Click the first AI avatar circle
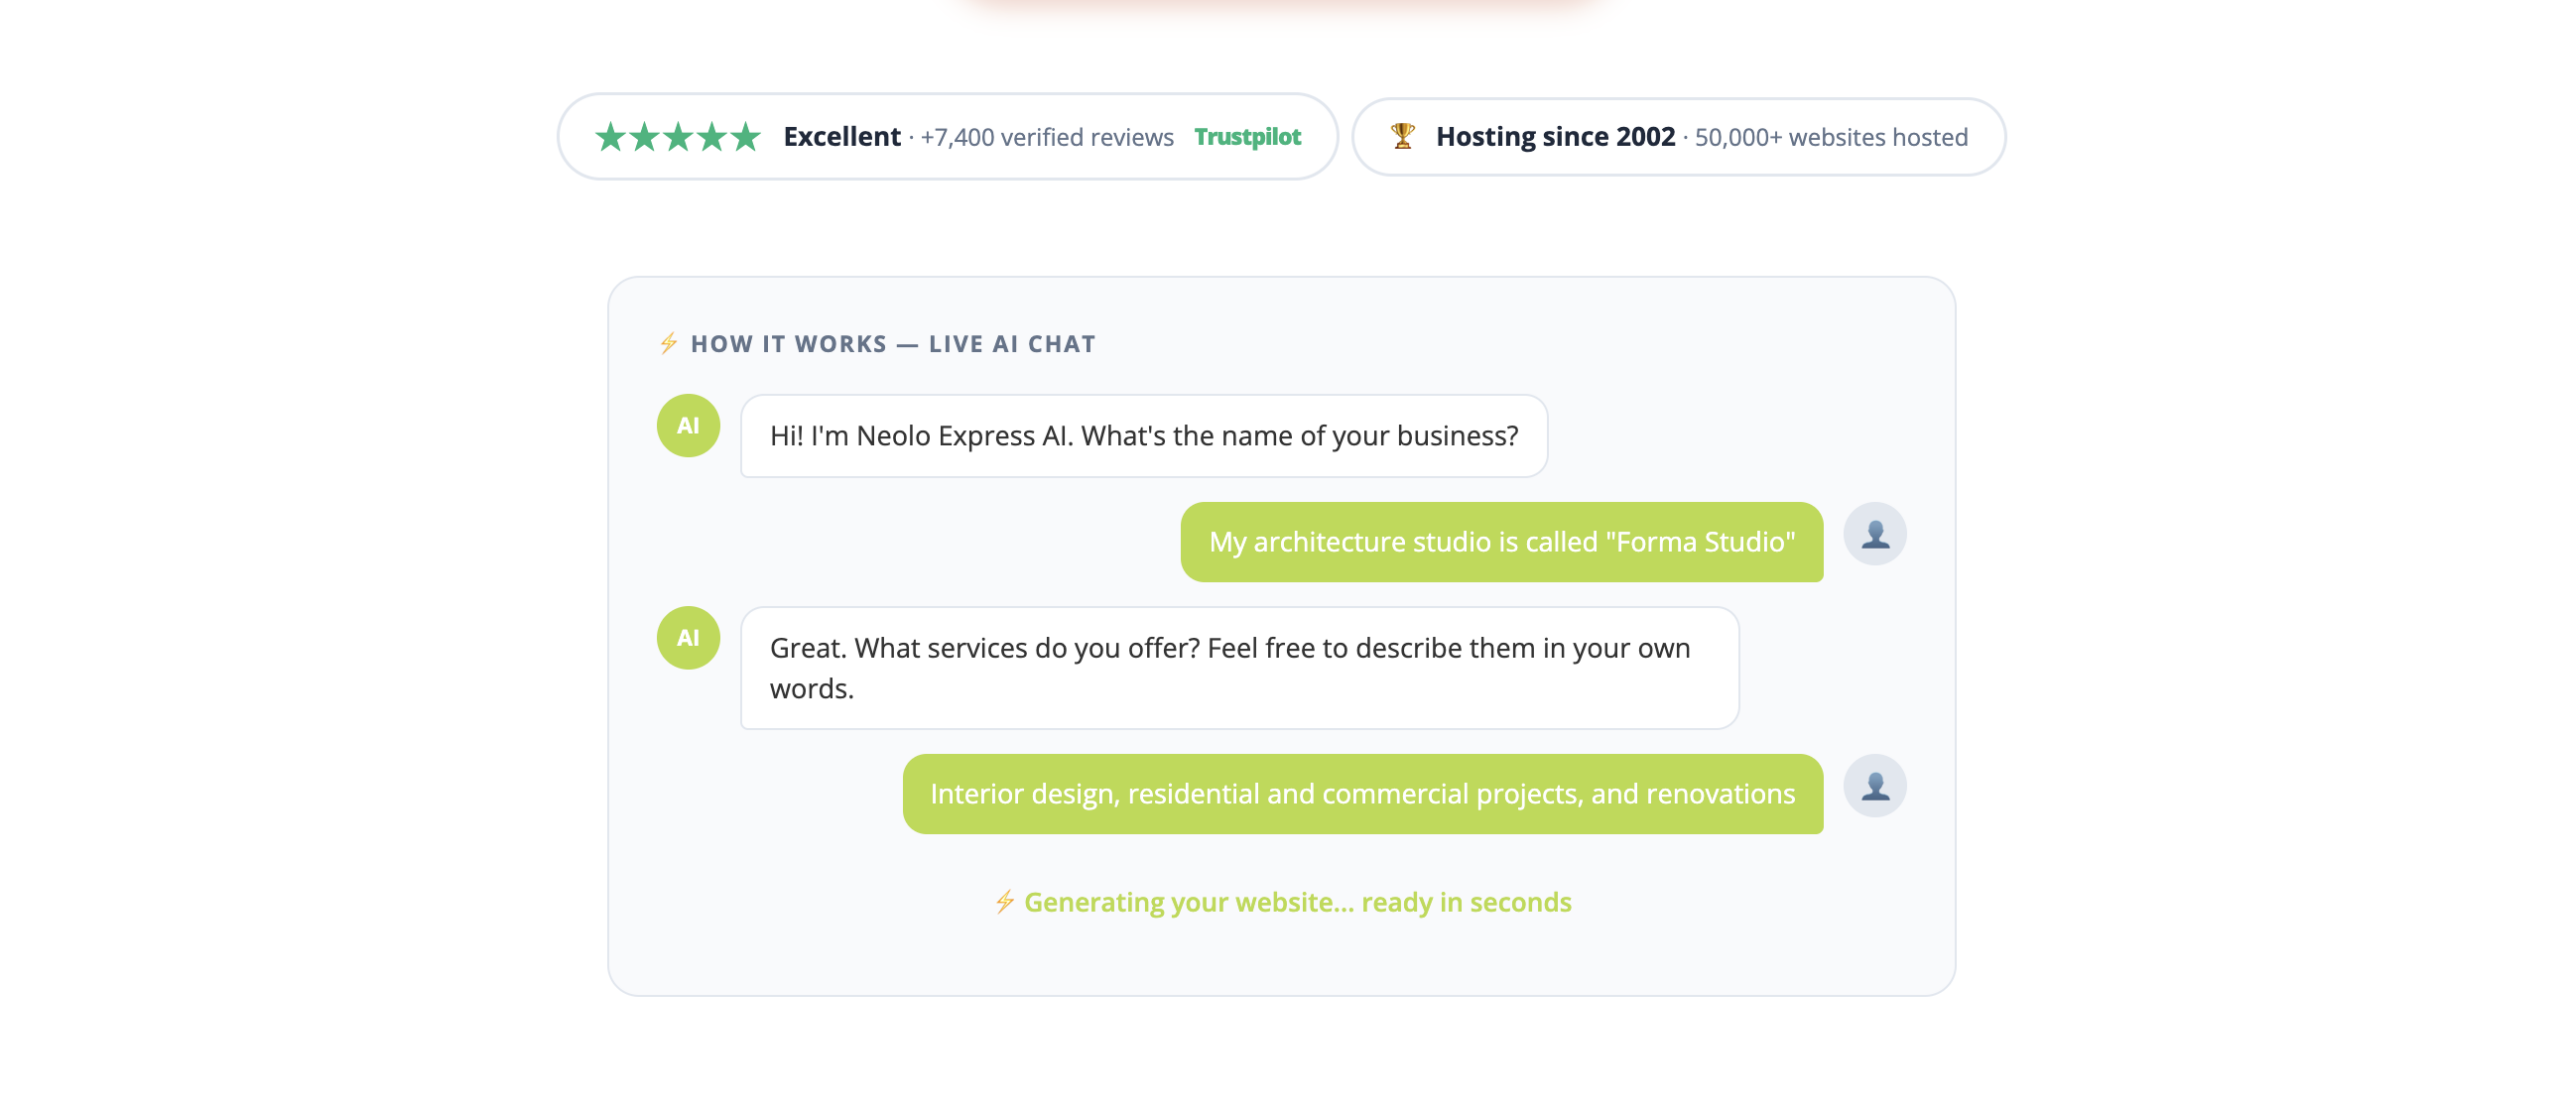2560x1109 pixels. pos(687,424)
